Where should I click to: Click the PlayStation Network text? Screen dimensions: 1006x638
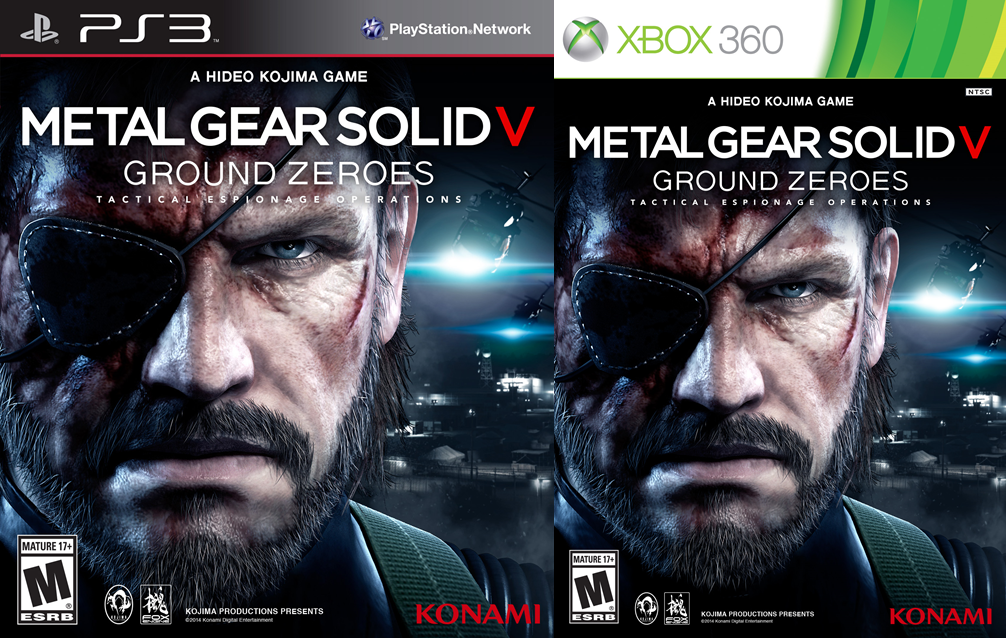click(x=460, y=29)
